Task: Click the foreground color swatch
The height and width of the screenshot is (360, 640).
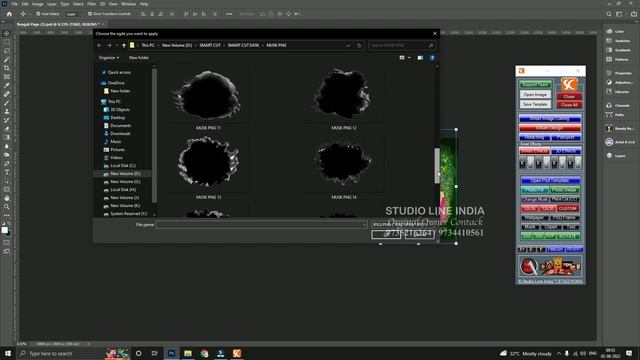Action: [4, 230]
